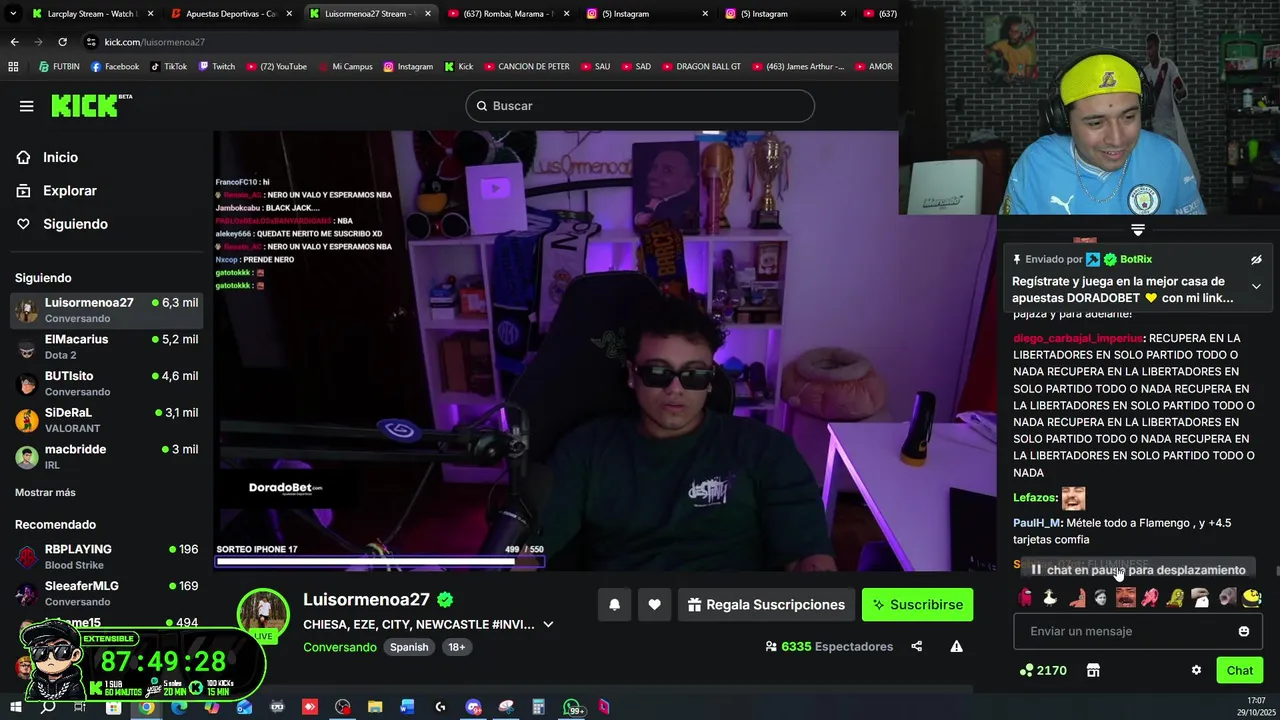Viewport: 1280px width, 720px height.
Task: Toggle the notification bell for Luisormenoa27
Action: coord(614,604)
